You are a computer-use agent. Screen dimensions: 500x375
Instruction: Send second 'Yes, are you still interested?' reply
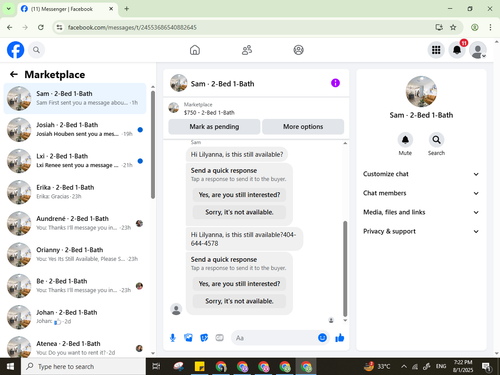pyautogui.click(x=239, y=284)
